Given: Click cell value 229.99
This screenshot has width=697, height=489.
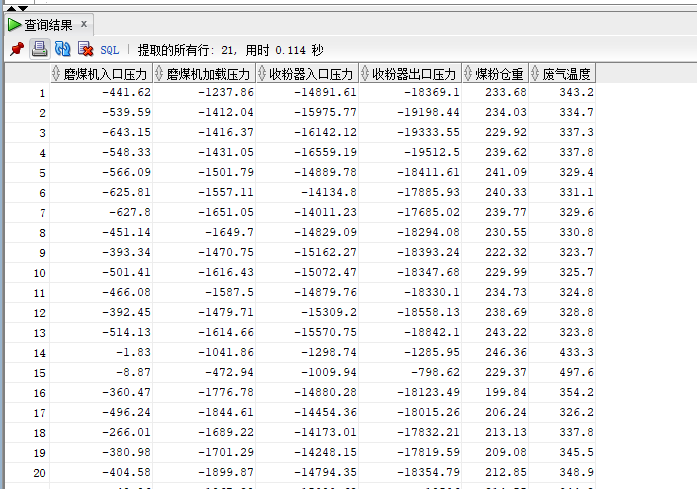Looking at the screenshot, I should 506,272.
